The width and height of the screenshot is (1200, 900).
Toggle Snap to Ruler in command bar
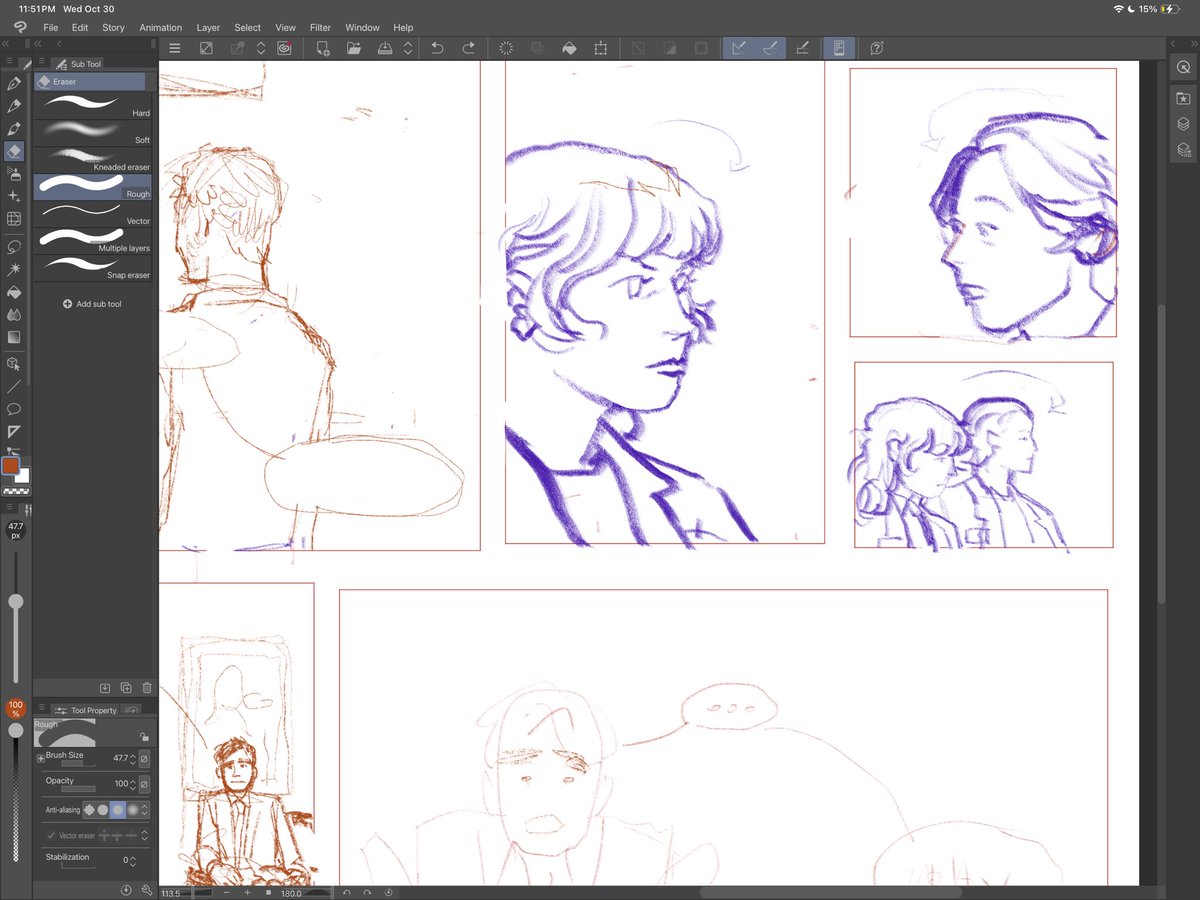[739, 48]
